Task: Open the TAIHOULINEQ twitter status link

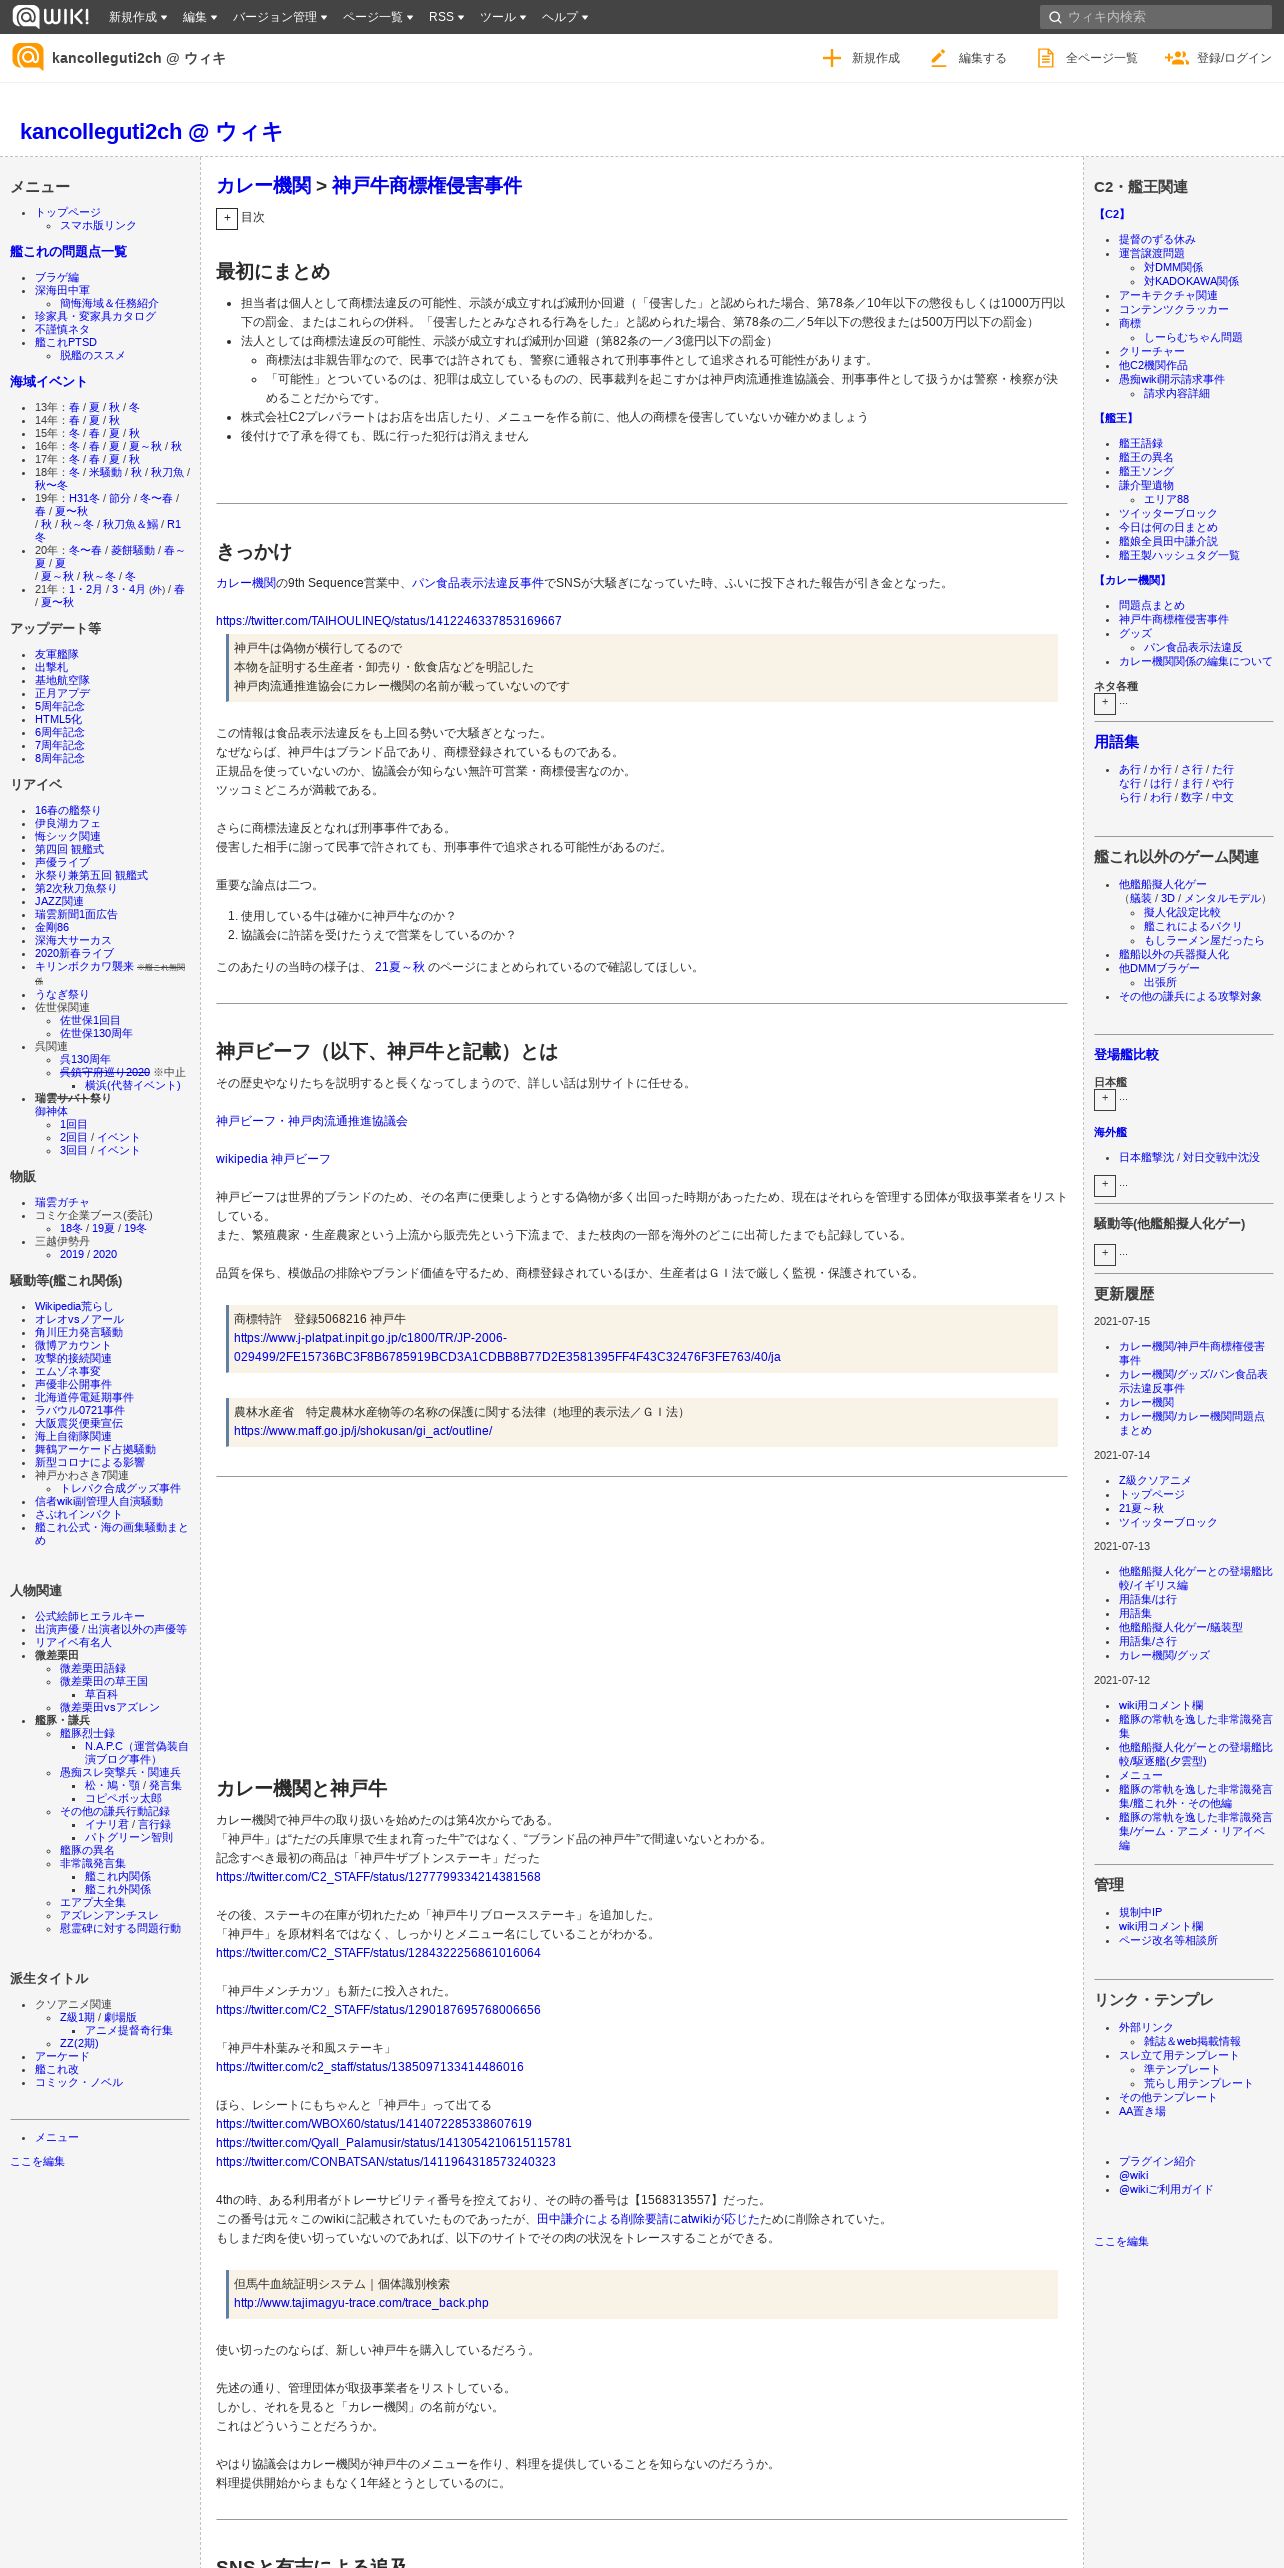Action: [389, 620]
